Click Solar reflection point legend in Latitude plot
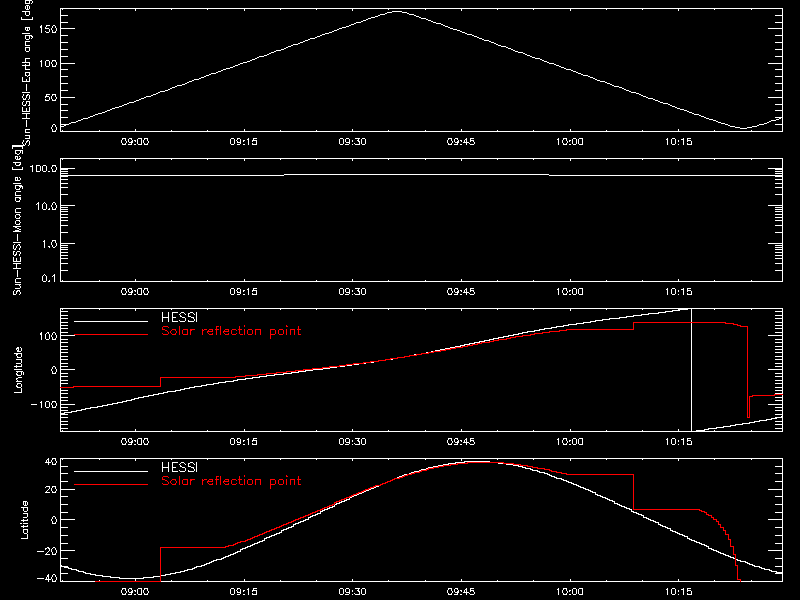This screenshot has height=600, width=800. pos(231,481)
